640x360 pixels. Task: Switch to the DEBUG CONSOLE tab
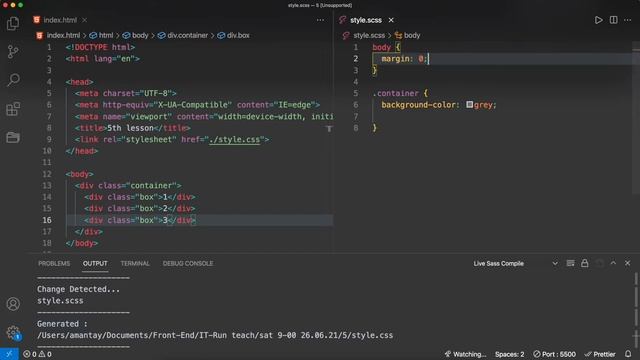[188, 264]
